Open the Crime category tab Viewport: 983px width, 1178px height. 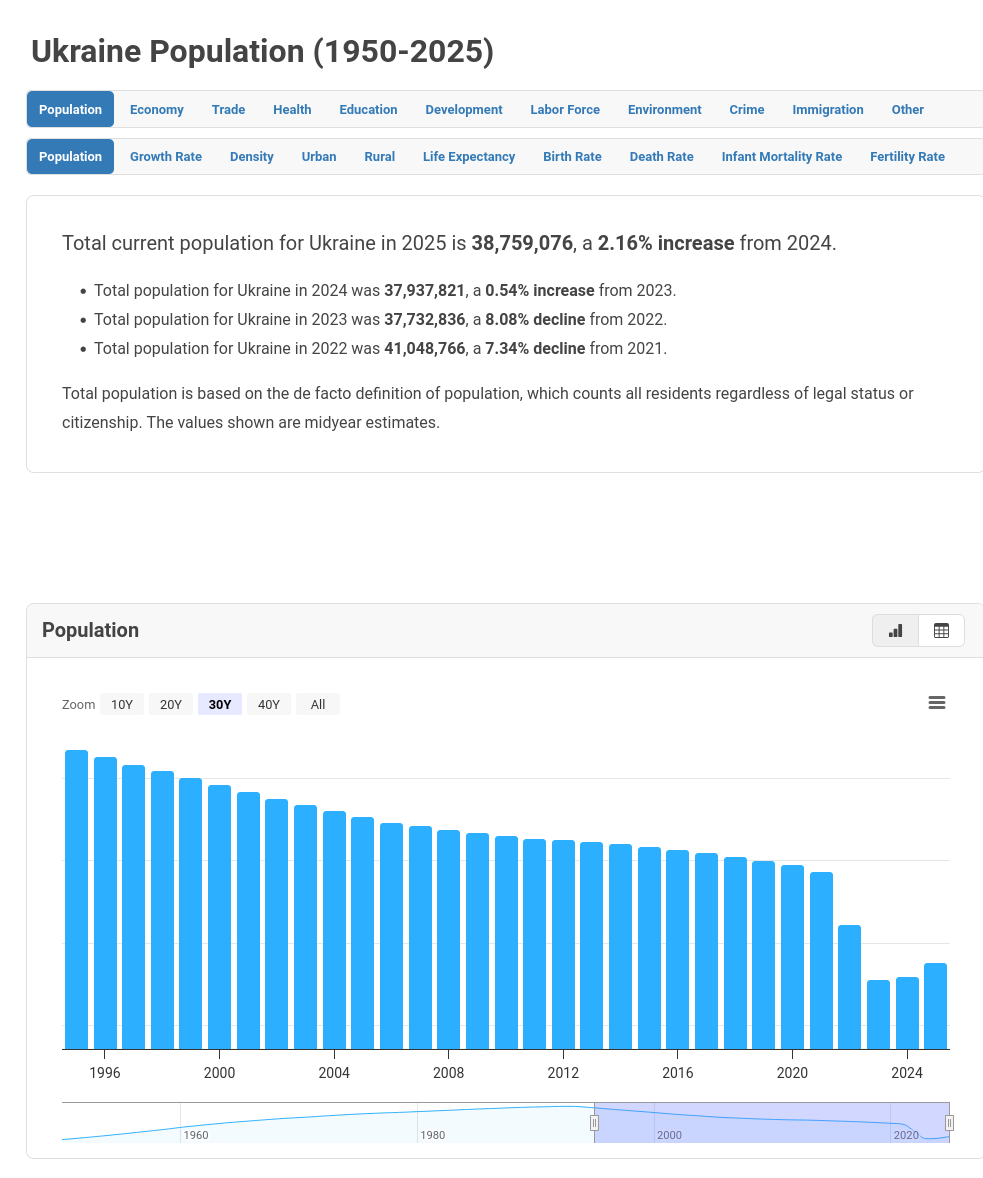(746, 110)
